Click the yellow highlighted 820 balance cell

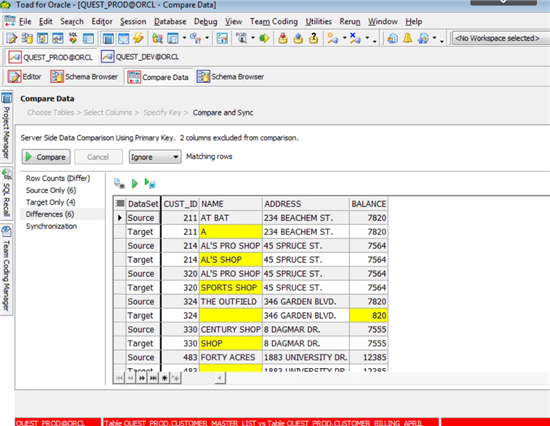tap(368, 315)
